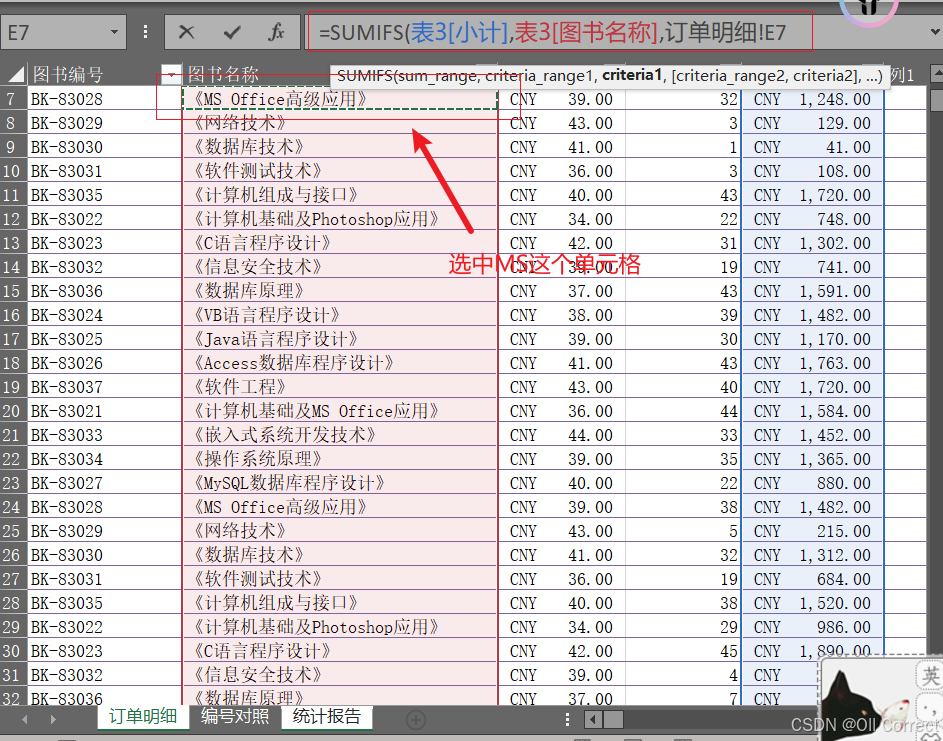Click horizontal scrollbar left arrow
Screen dimensions: 943x741
click(x=593, y=719)
